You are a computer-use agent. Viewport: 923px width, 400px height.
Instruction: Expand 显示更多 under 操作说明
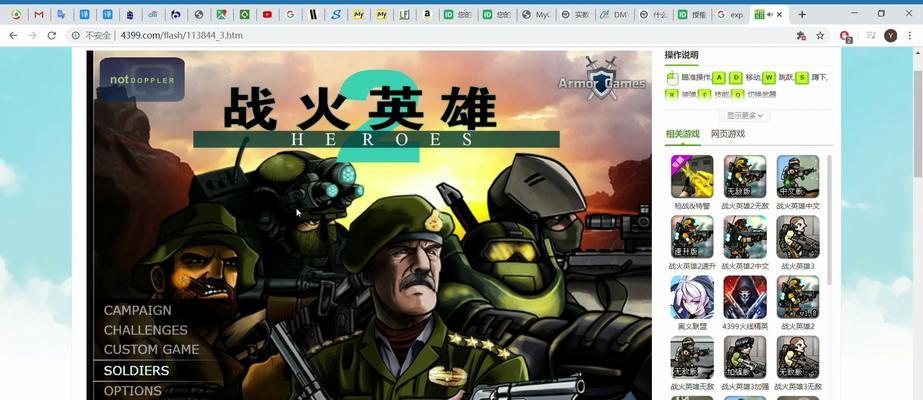pos(745,116)
